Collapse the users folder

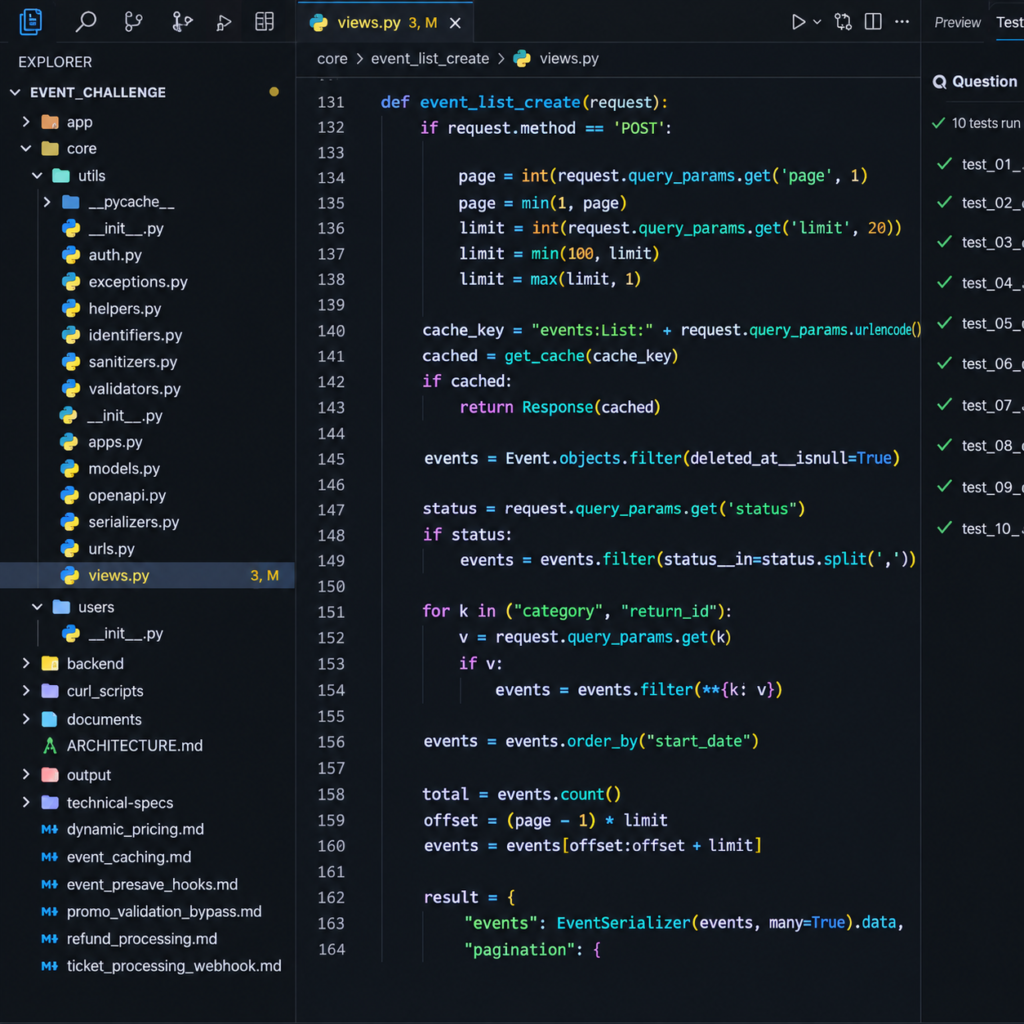click(37, 607)
